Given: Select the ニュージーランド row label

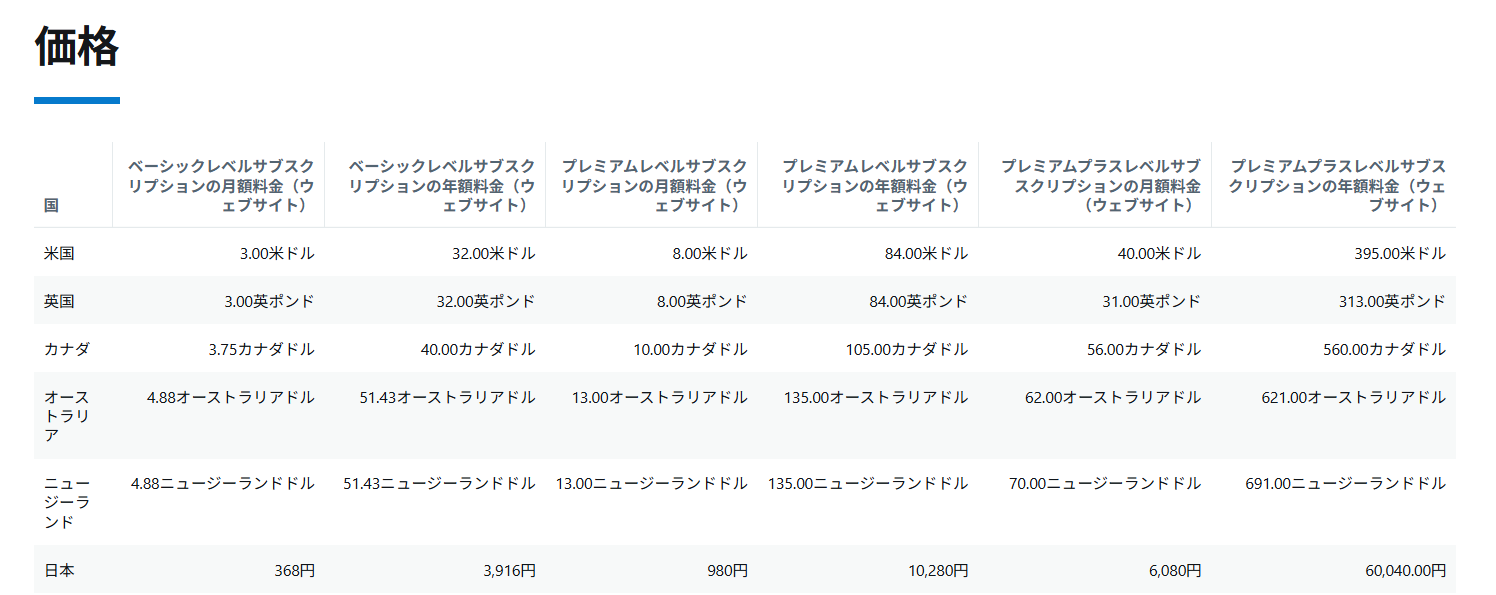Looking at the screenshot, I should coord(67,503).
